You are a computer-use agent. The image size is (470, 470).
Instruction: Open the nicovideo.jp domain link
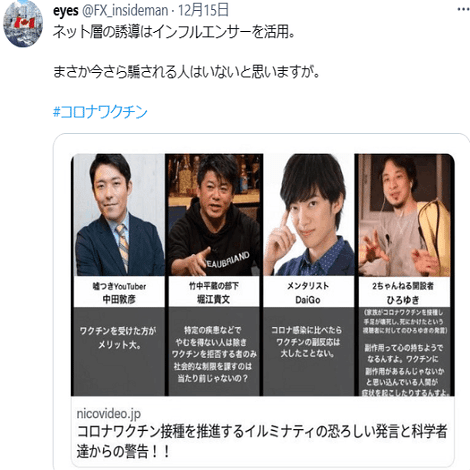[109, 414]
